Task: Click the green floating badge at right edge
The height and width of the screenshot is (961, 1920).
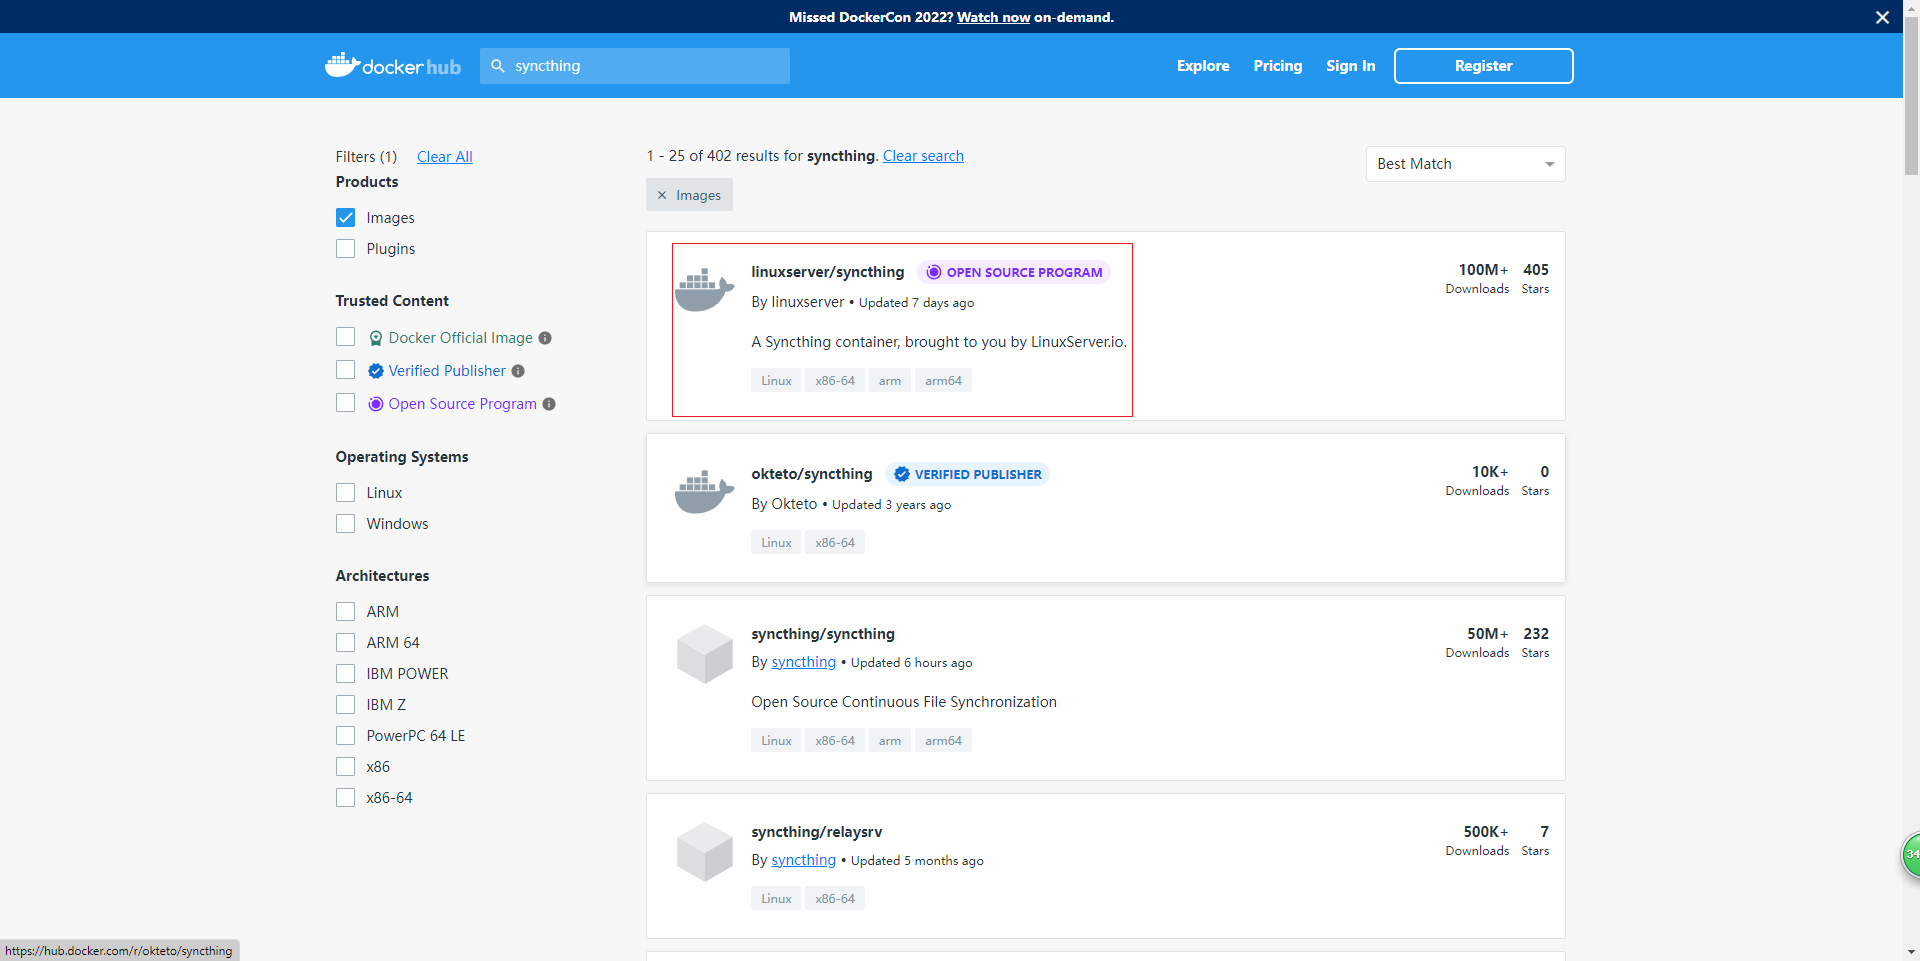Action: coord(1911,855)
